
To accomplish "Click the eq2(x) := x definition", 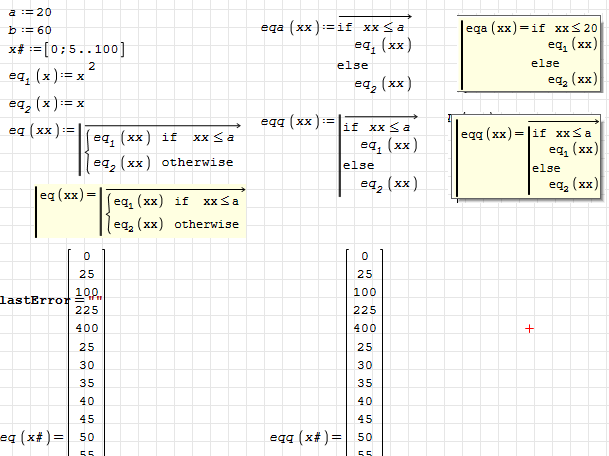I will [x=46, y=103].
